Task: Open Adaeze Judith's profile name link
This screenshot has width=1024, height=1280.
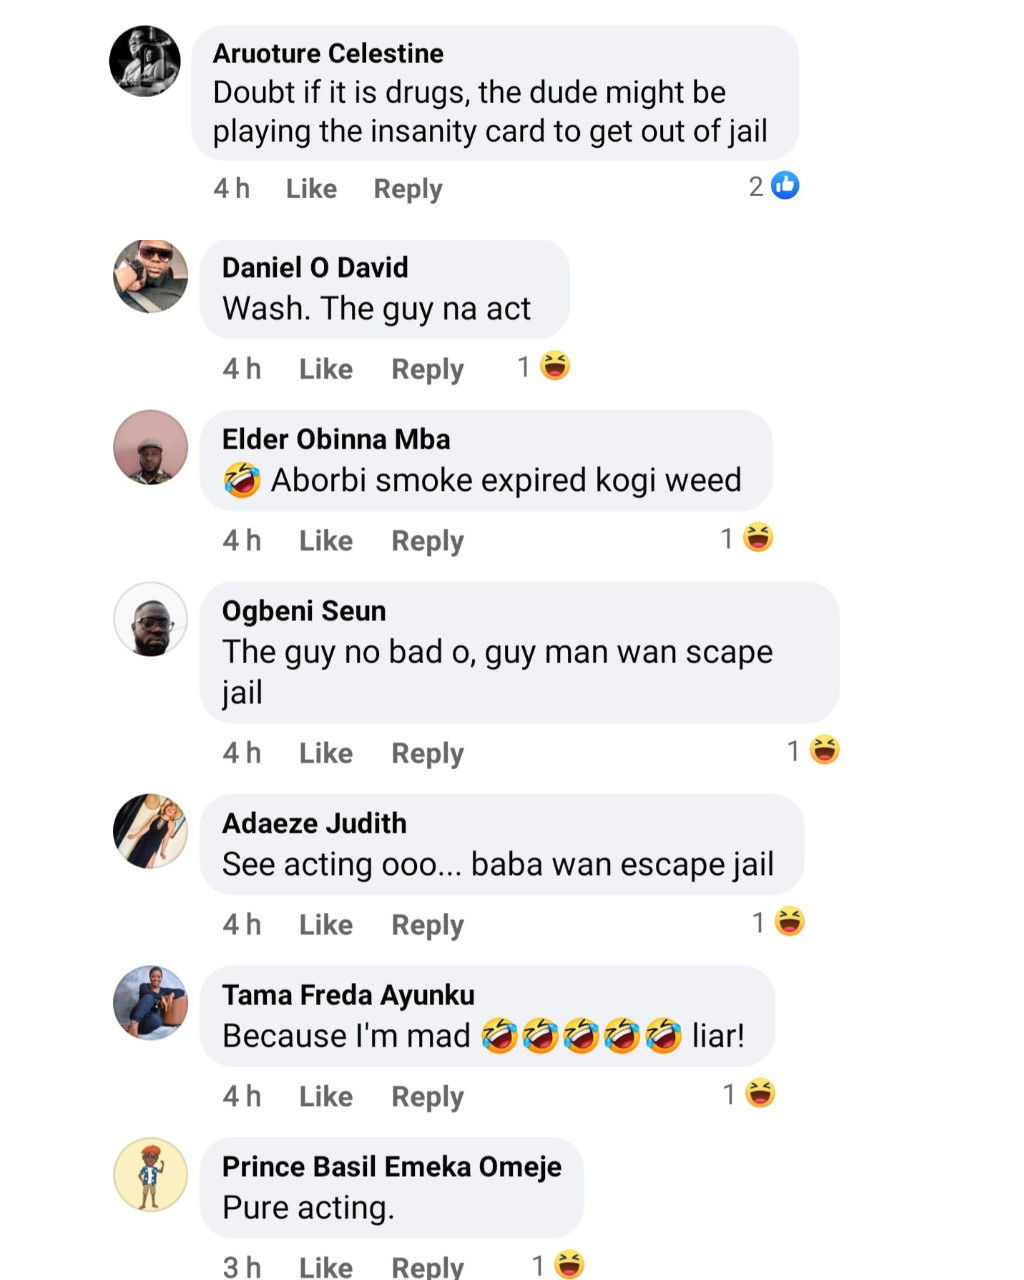Action: (x=314, y=823)
